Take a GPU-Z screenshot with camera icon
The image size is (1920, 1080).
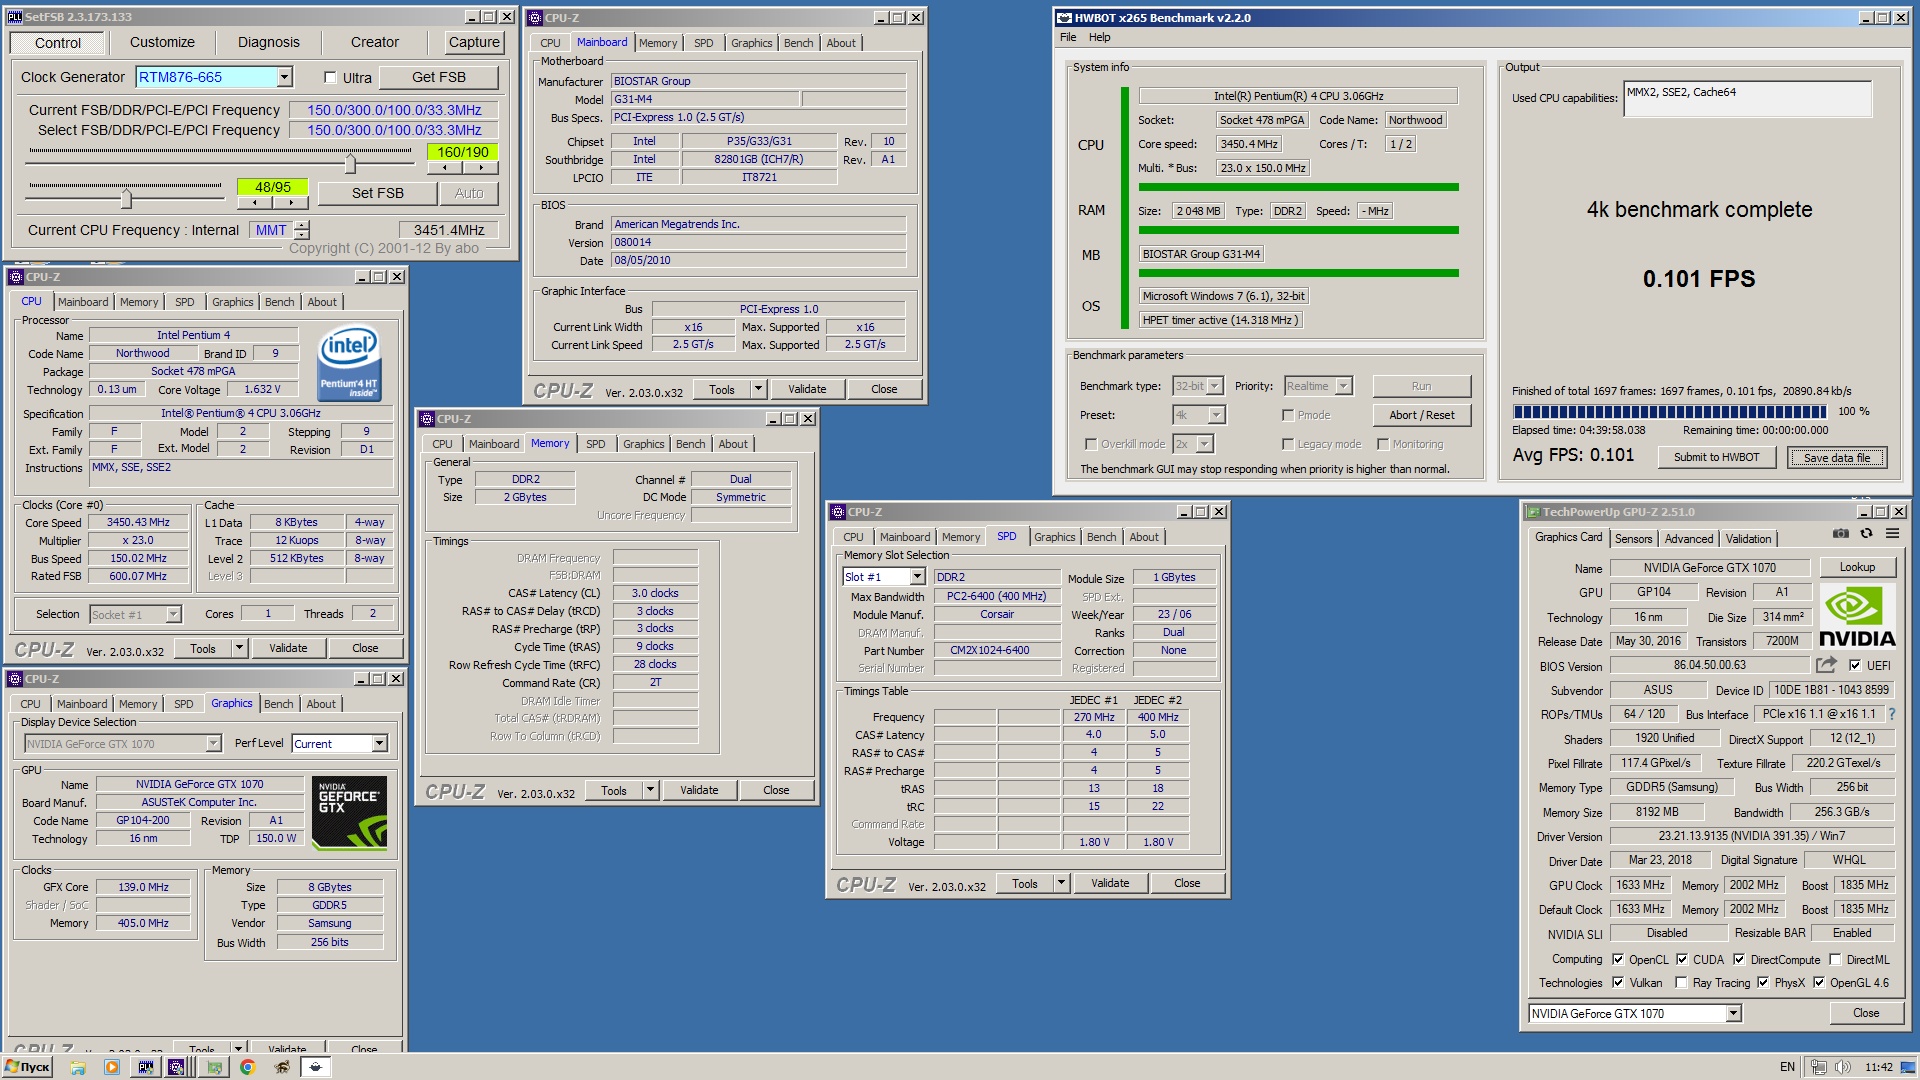tap(1840, 534)
